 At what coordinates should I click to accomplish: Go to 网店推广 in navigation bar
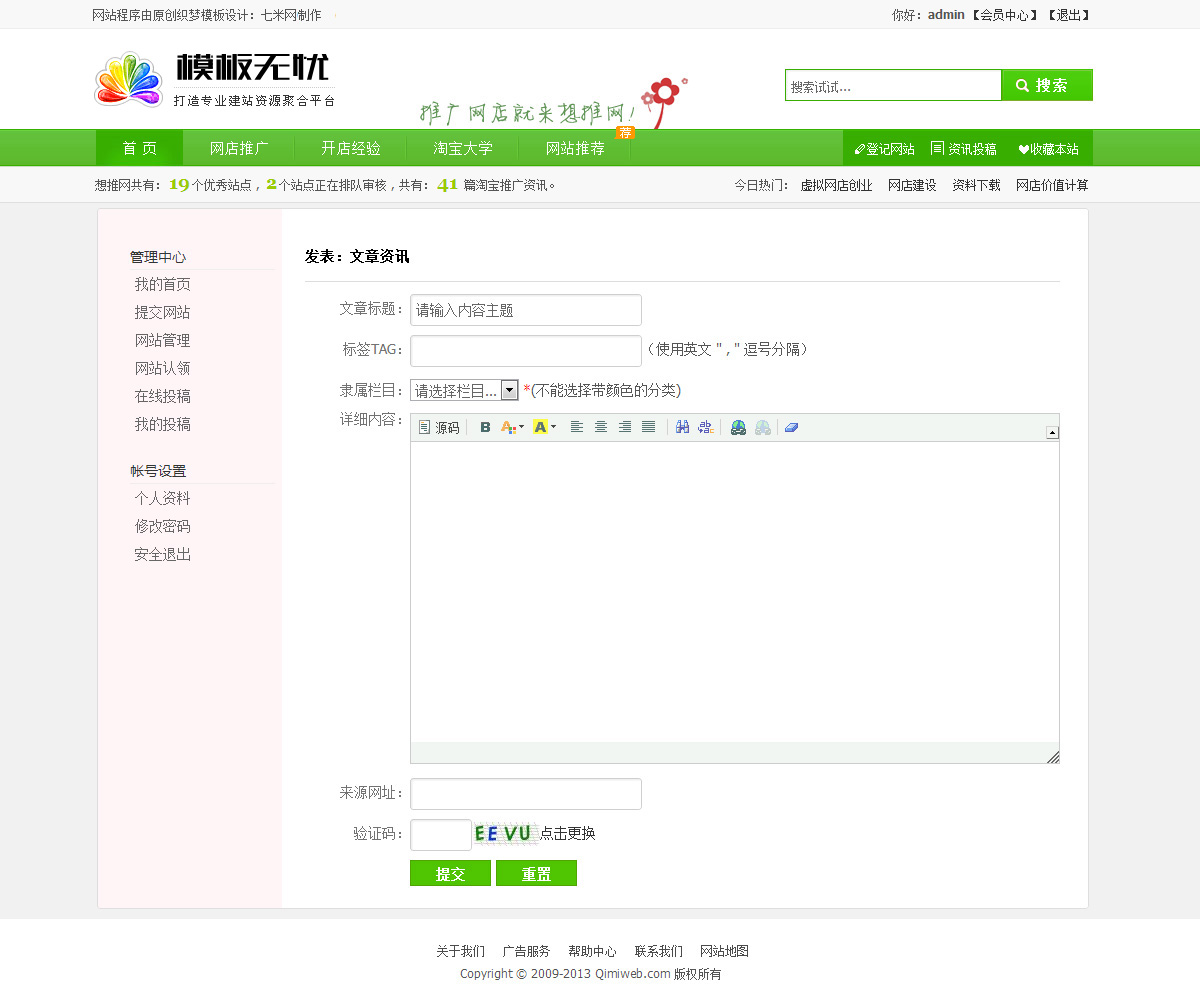(x=239, y=148)
